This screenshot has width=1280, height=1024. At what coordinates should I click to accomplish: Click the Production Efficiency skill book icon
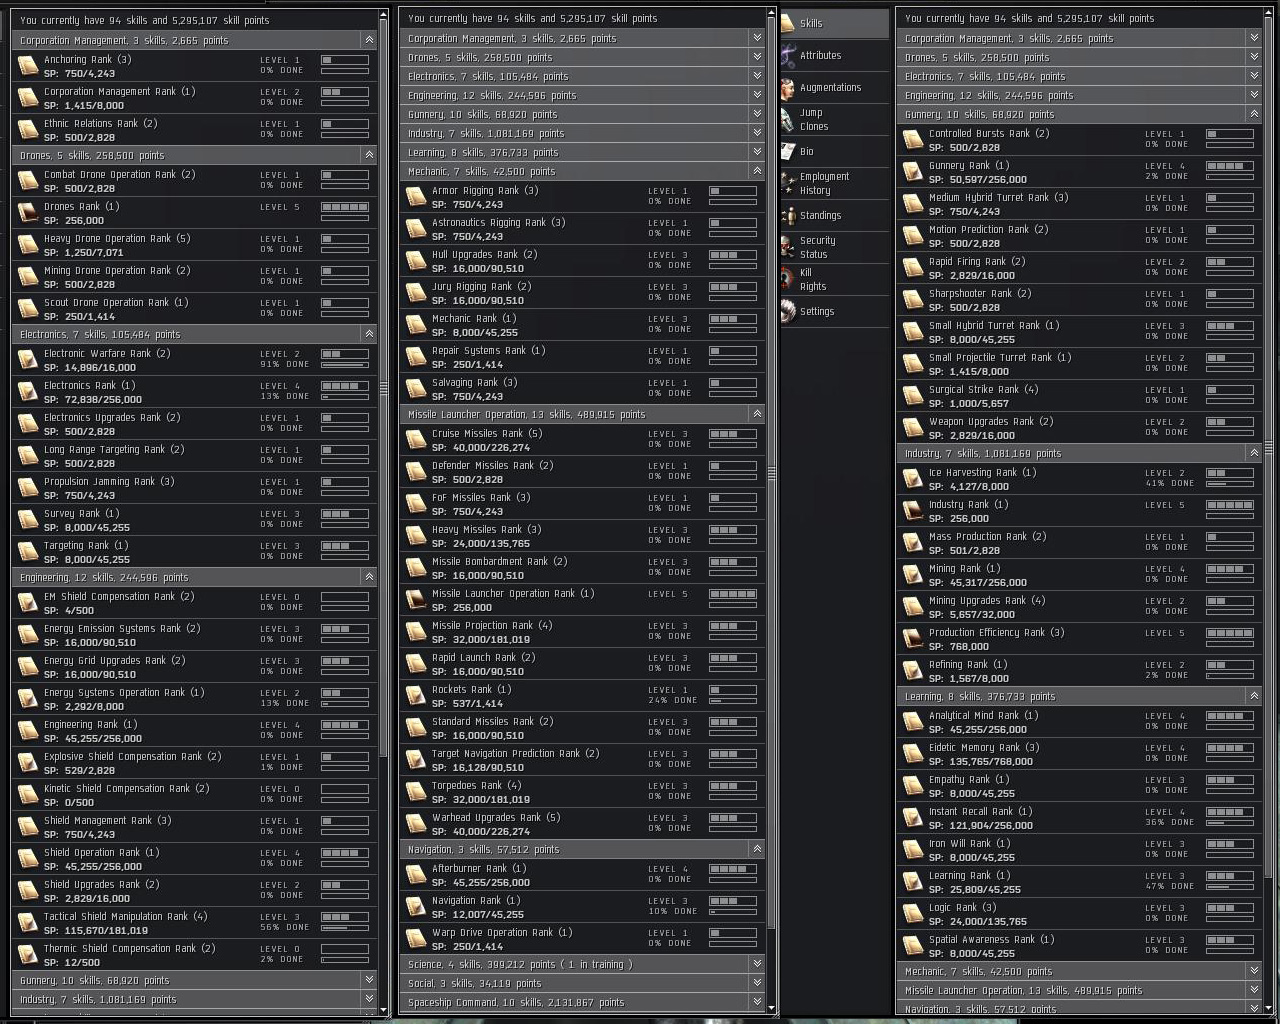tap(913, 639)
